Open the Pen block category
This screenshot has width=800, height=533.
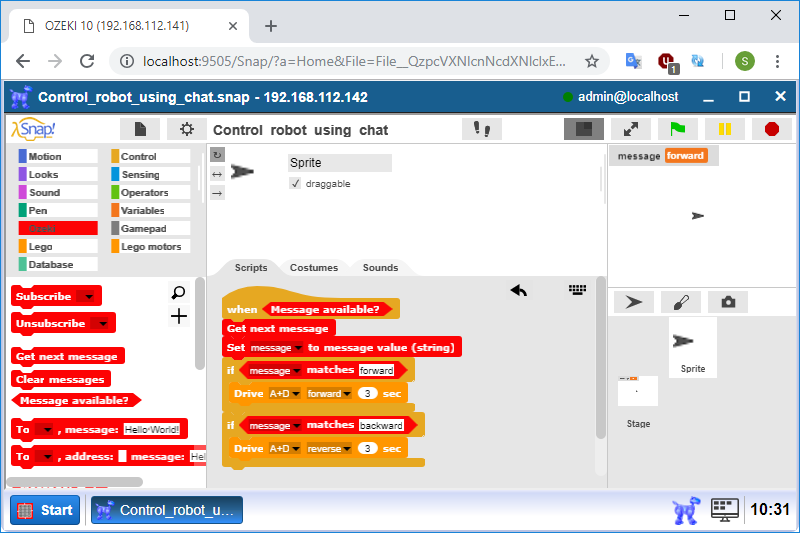pyautogui.click(x=58, y=210)
